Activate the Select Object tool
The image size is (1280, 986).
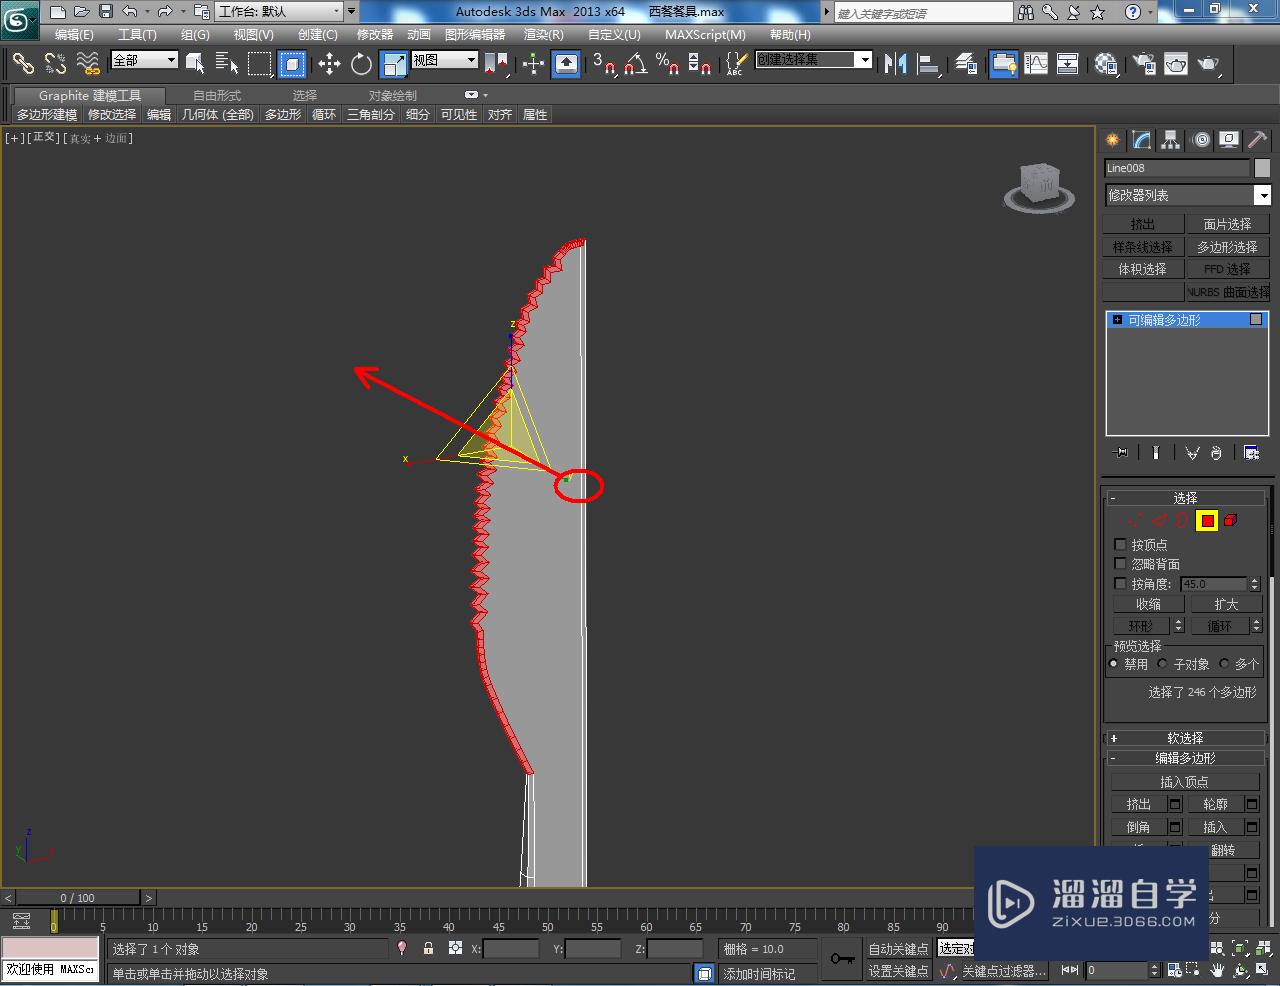coord(195,64)
